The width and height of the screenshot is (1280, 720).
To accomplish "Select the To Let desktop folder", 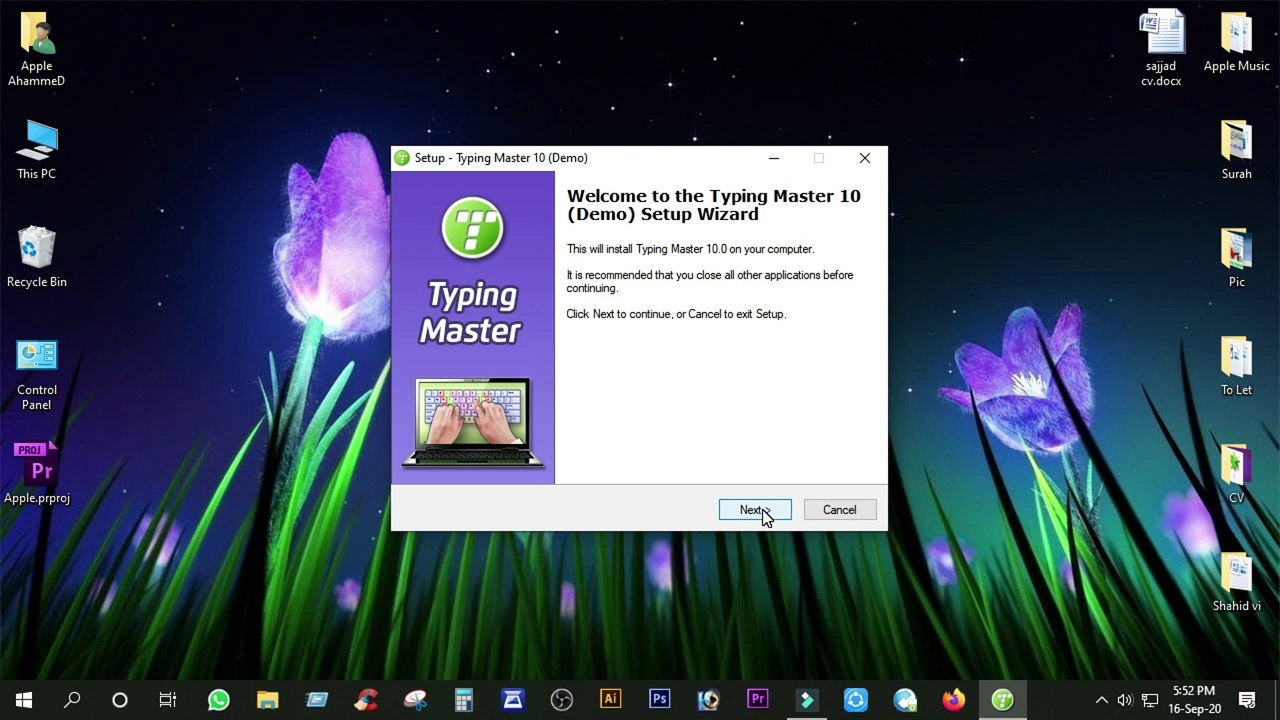I will point(1237,366).
